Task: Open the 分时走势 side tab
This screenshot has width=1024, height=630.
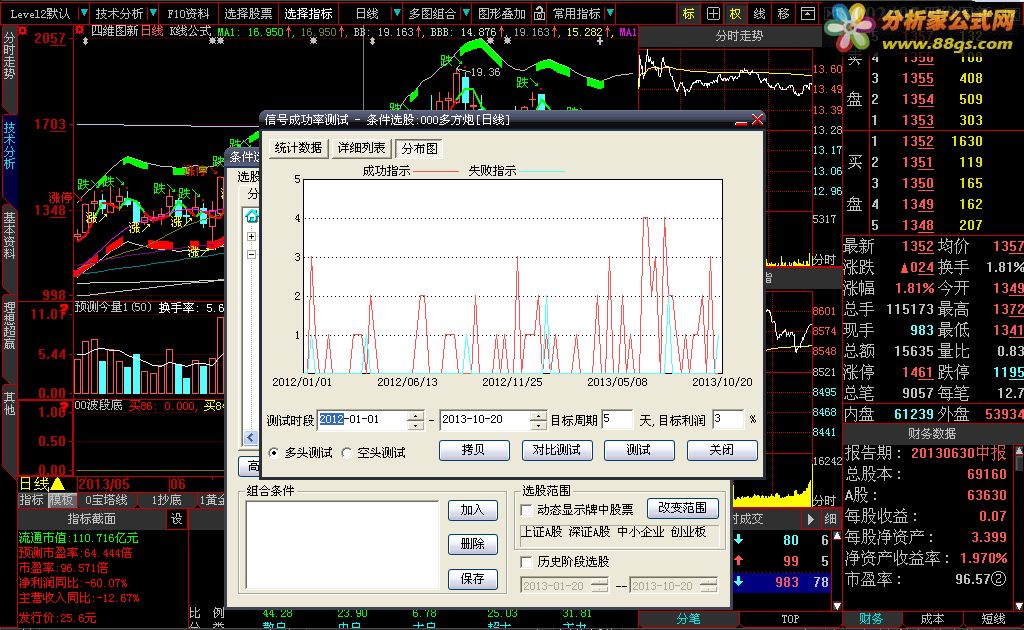Action: 9,56
